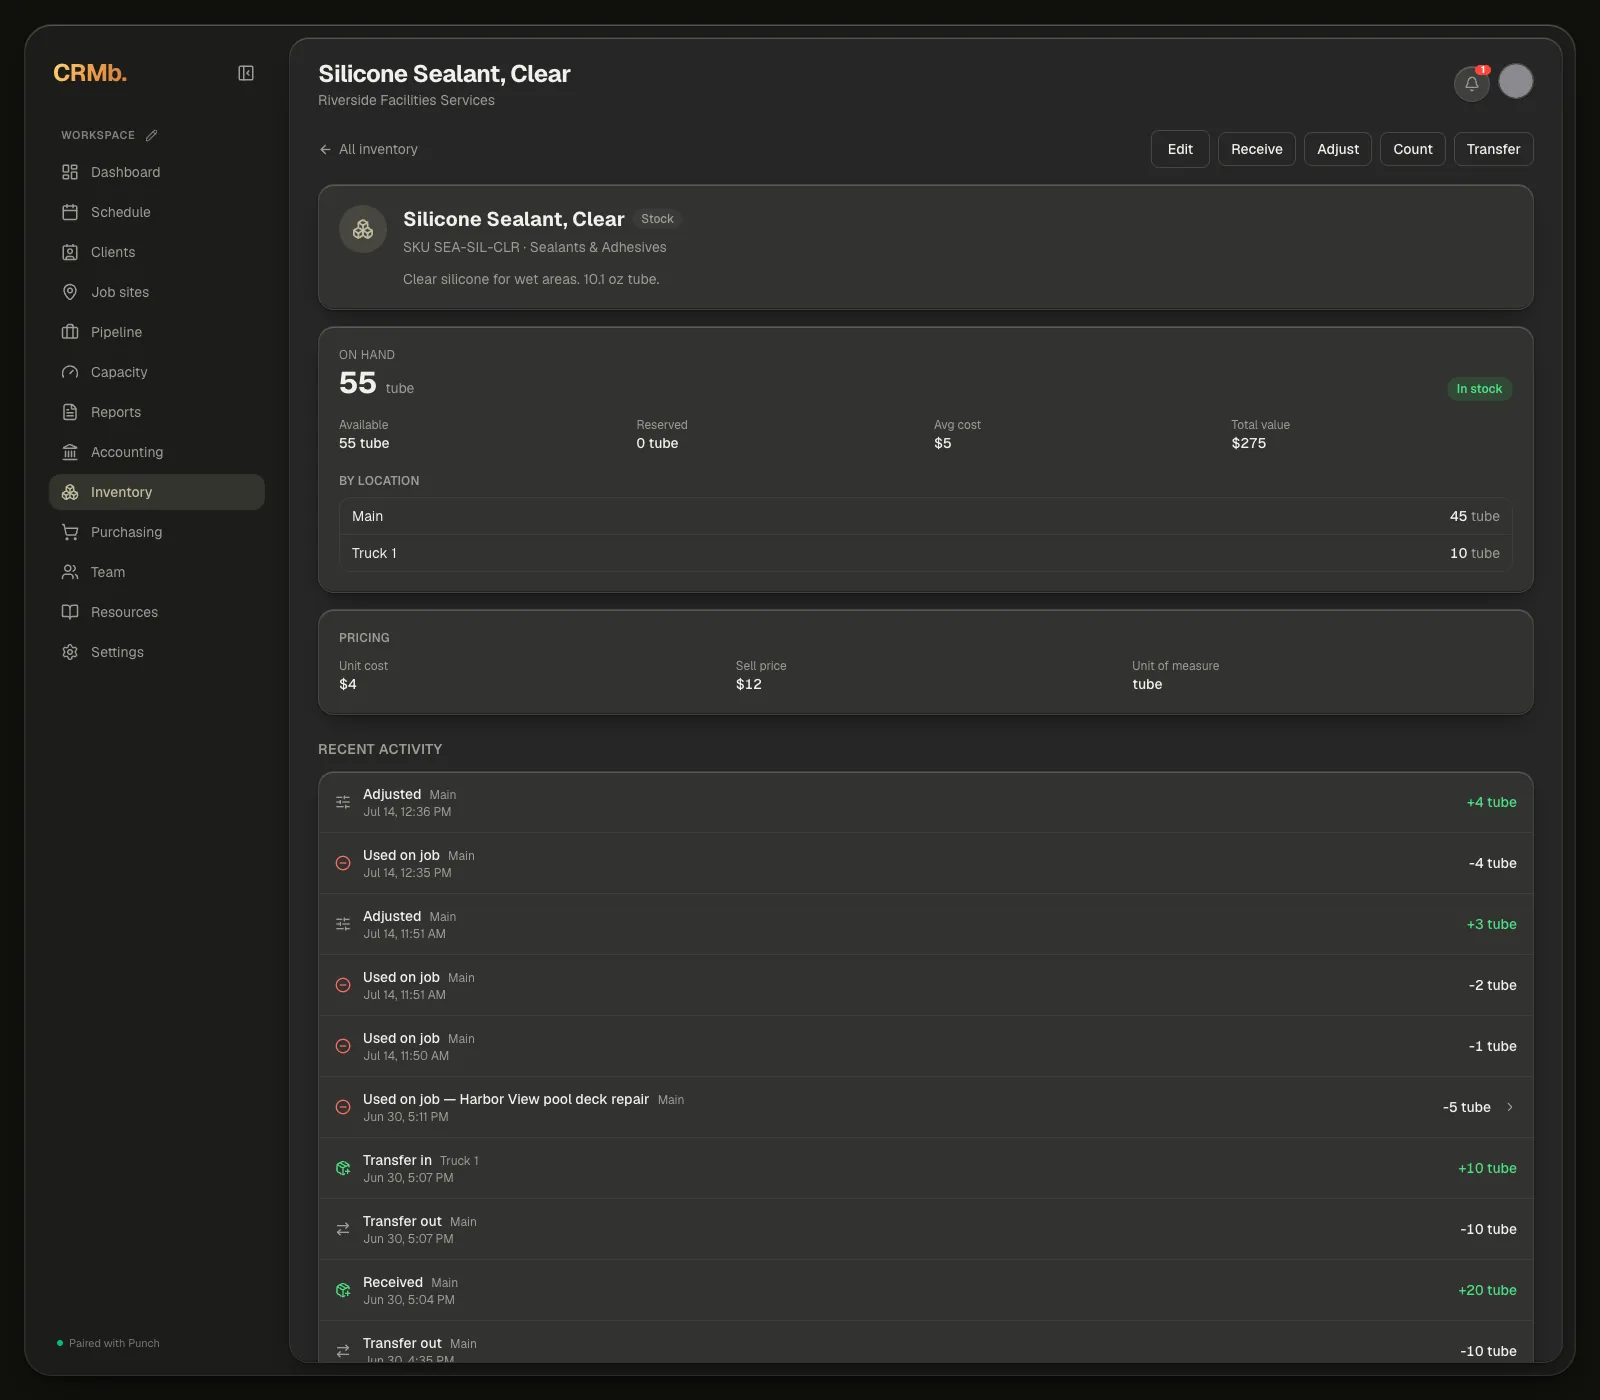The image size is (1600, 1400).
Task: Click the Adjusted +3 tube entry
Action: [926, 924]
